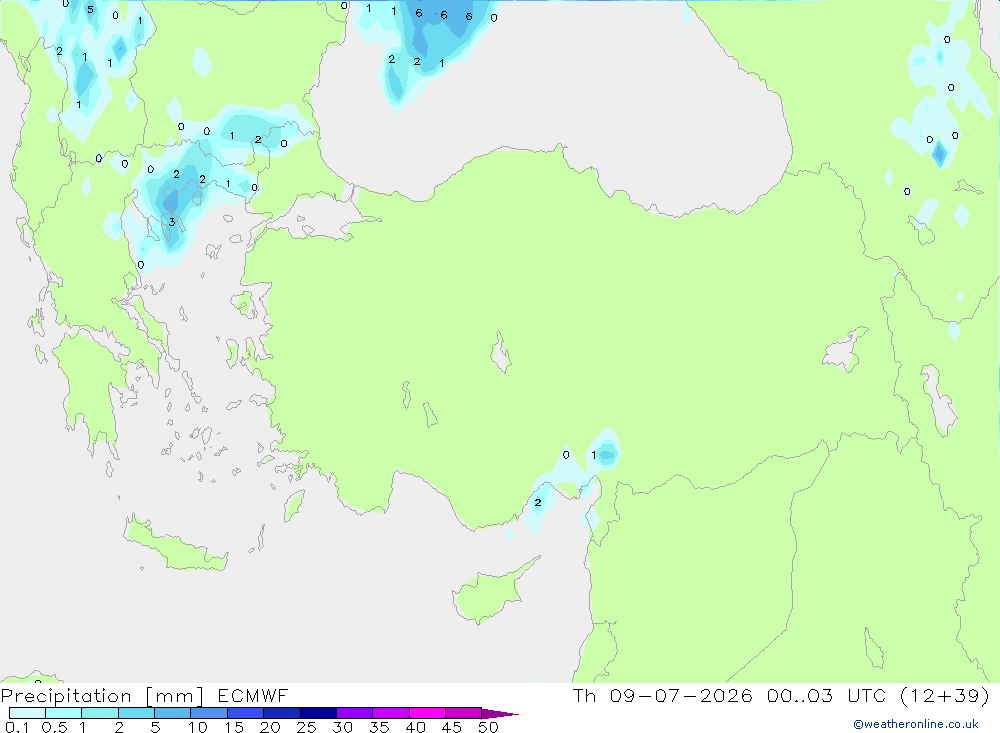
Task: Click the above-50 arrow tip of the legend
Action: click(x=501, y=714)
